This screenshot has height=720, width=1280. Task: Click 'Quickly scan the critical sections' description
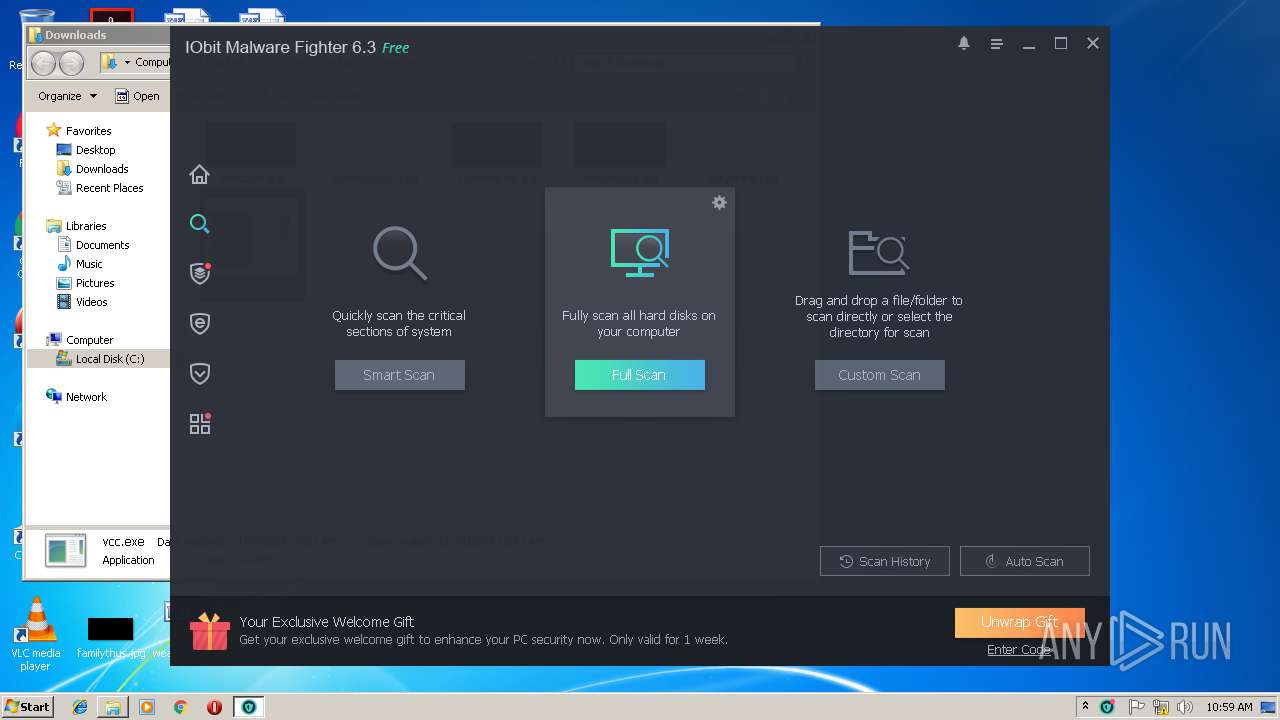tap(399, 323)
